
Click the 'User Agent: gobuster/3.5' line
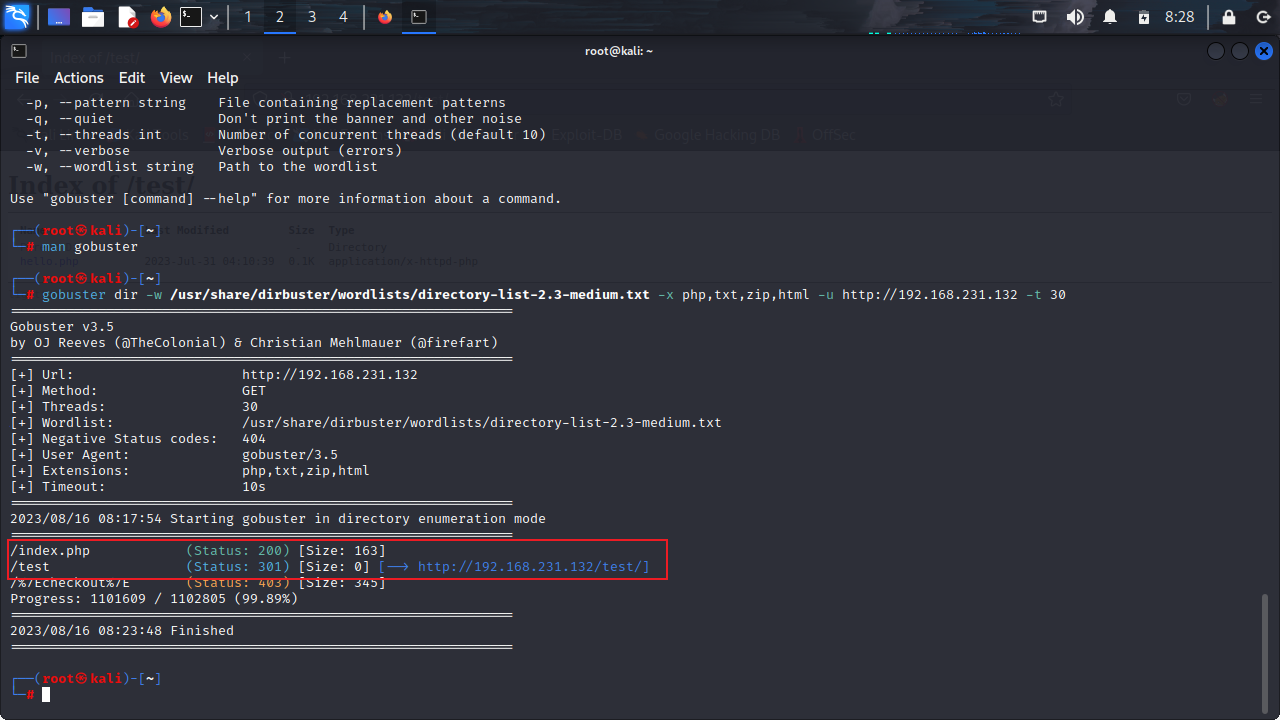tap(174, 455)
